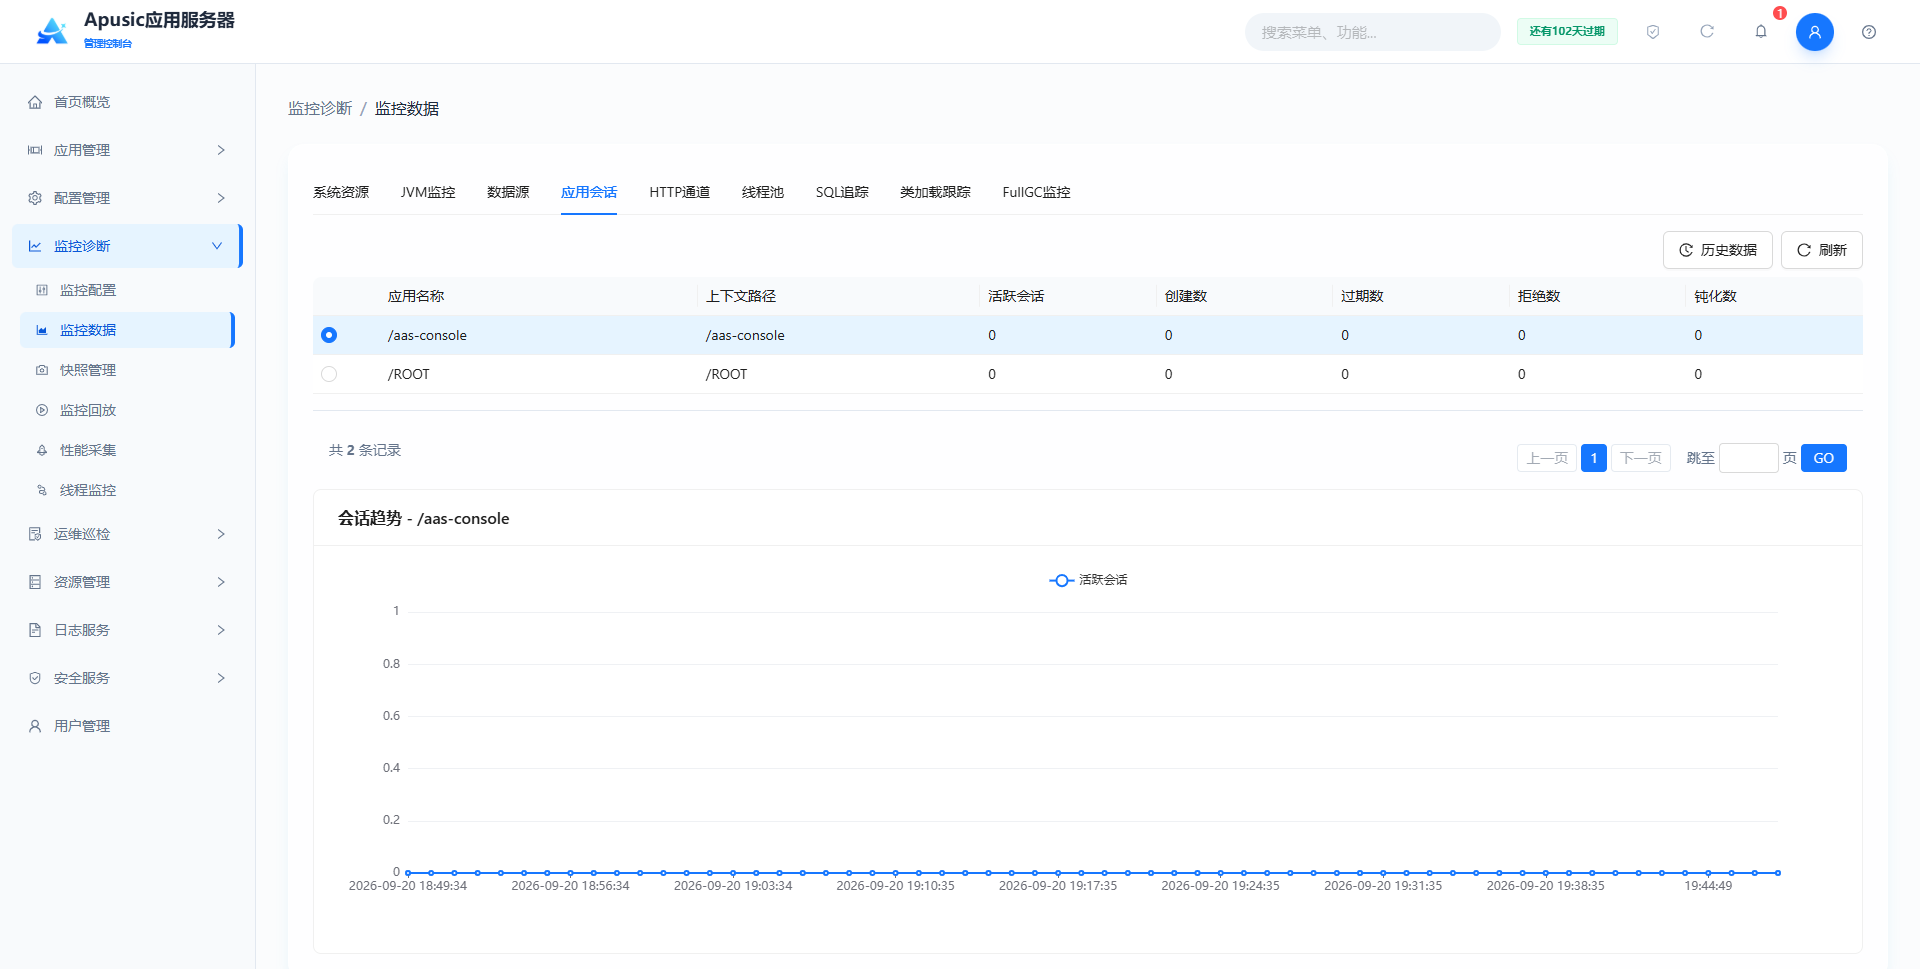The height and width of the screenshot is (969, 1920).
Task: Click the 历史数据 button
Action: (x=1718, y=250)
